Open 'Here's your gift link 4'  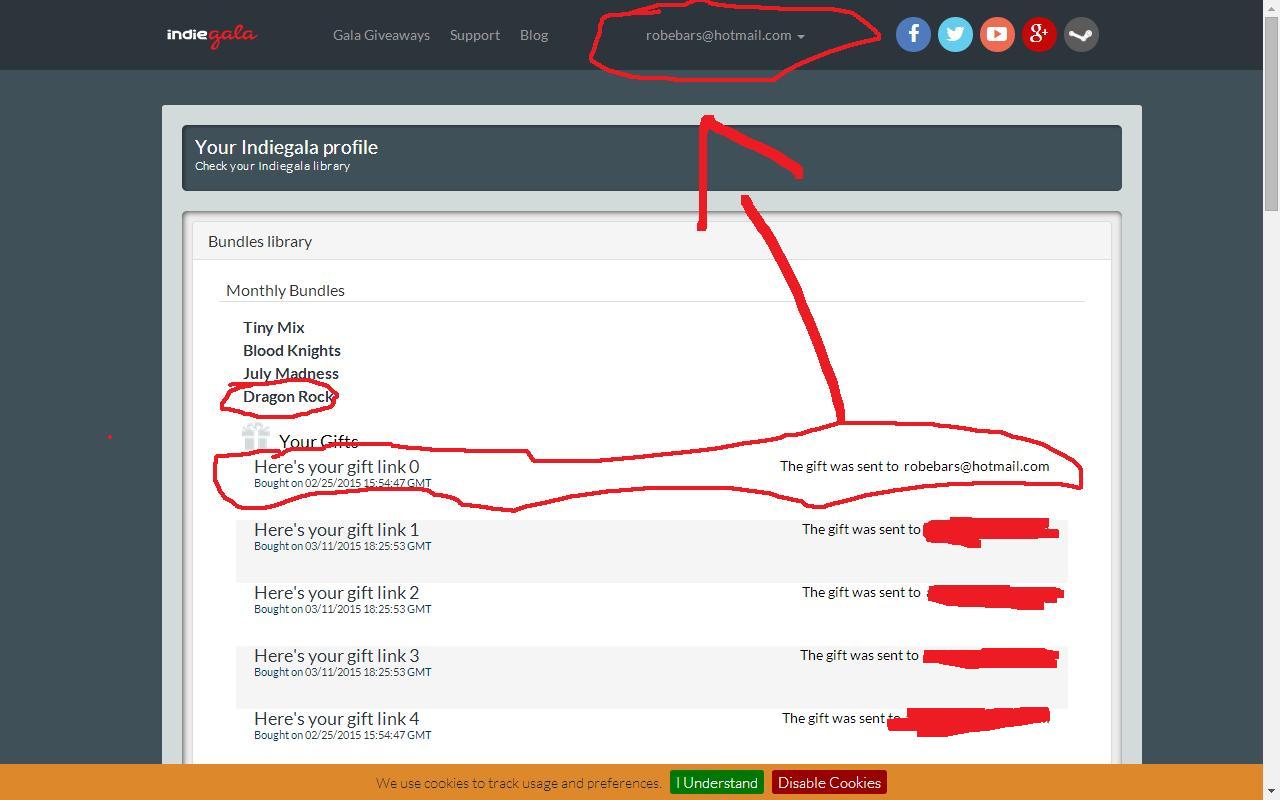337,718
